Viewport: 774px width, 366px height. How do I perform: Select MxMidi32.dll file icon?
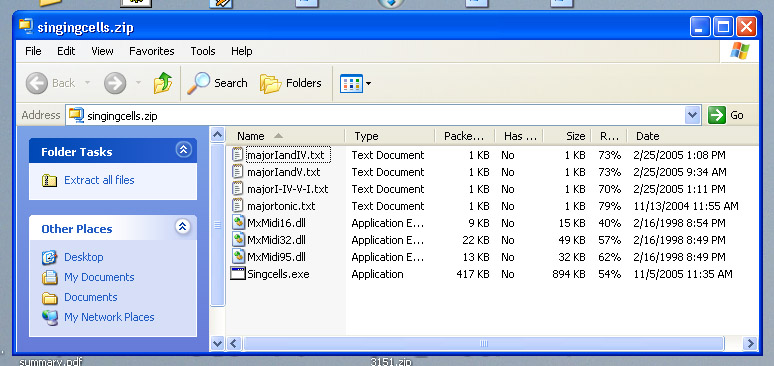pos(238,240)
